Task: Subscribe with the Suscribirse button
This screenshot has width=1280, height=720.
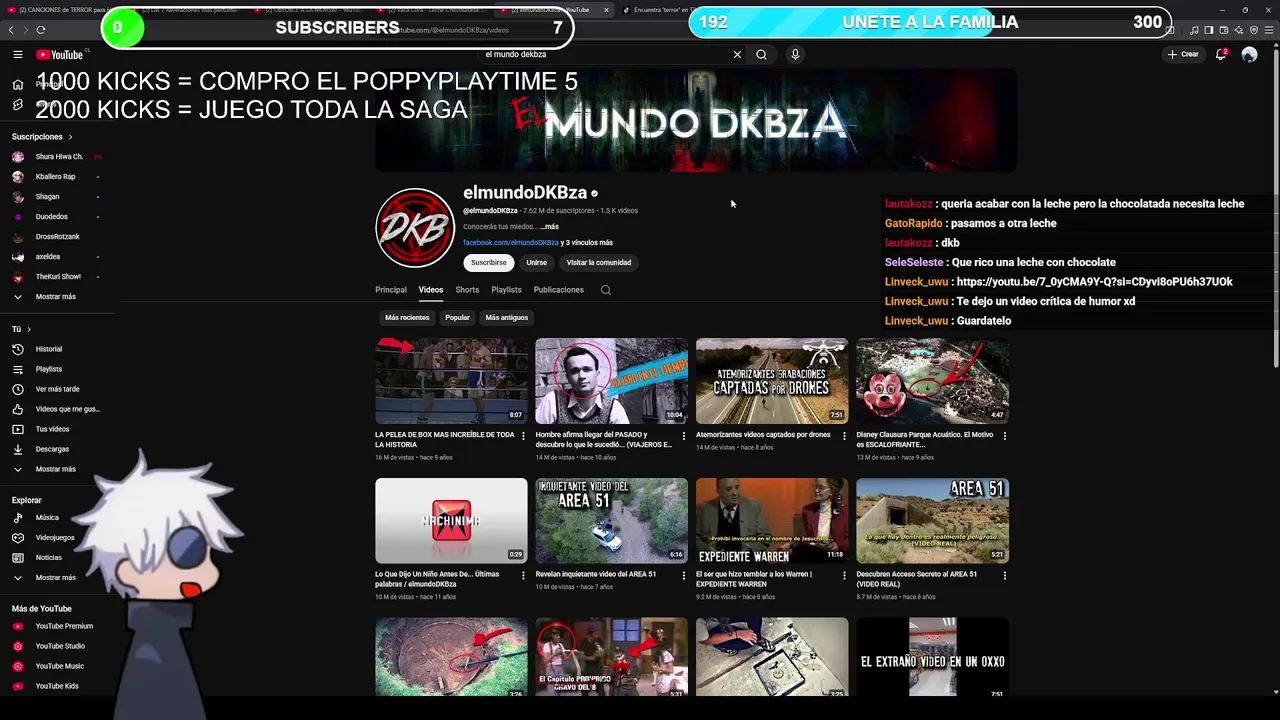Action: click(x=489, y=263)
